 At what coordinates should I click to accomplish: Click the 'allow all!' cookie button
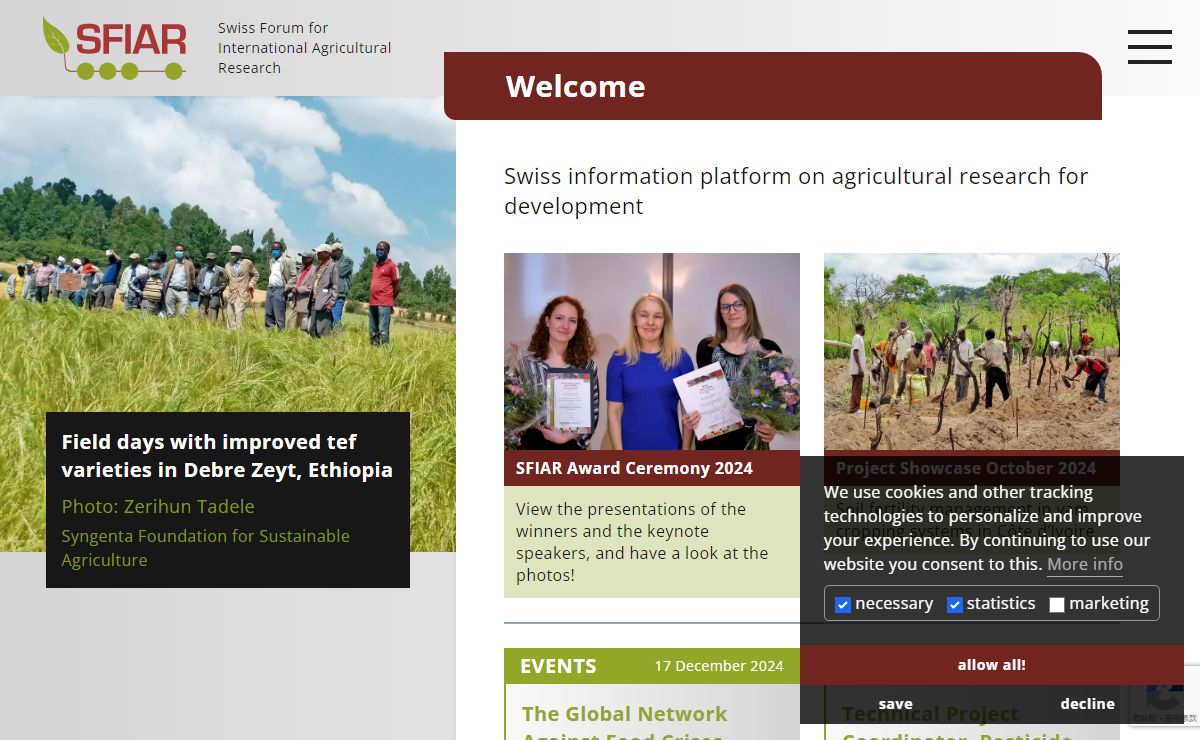[x=992, y=665]
